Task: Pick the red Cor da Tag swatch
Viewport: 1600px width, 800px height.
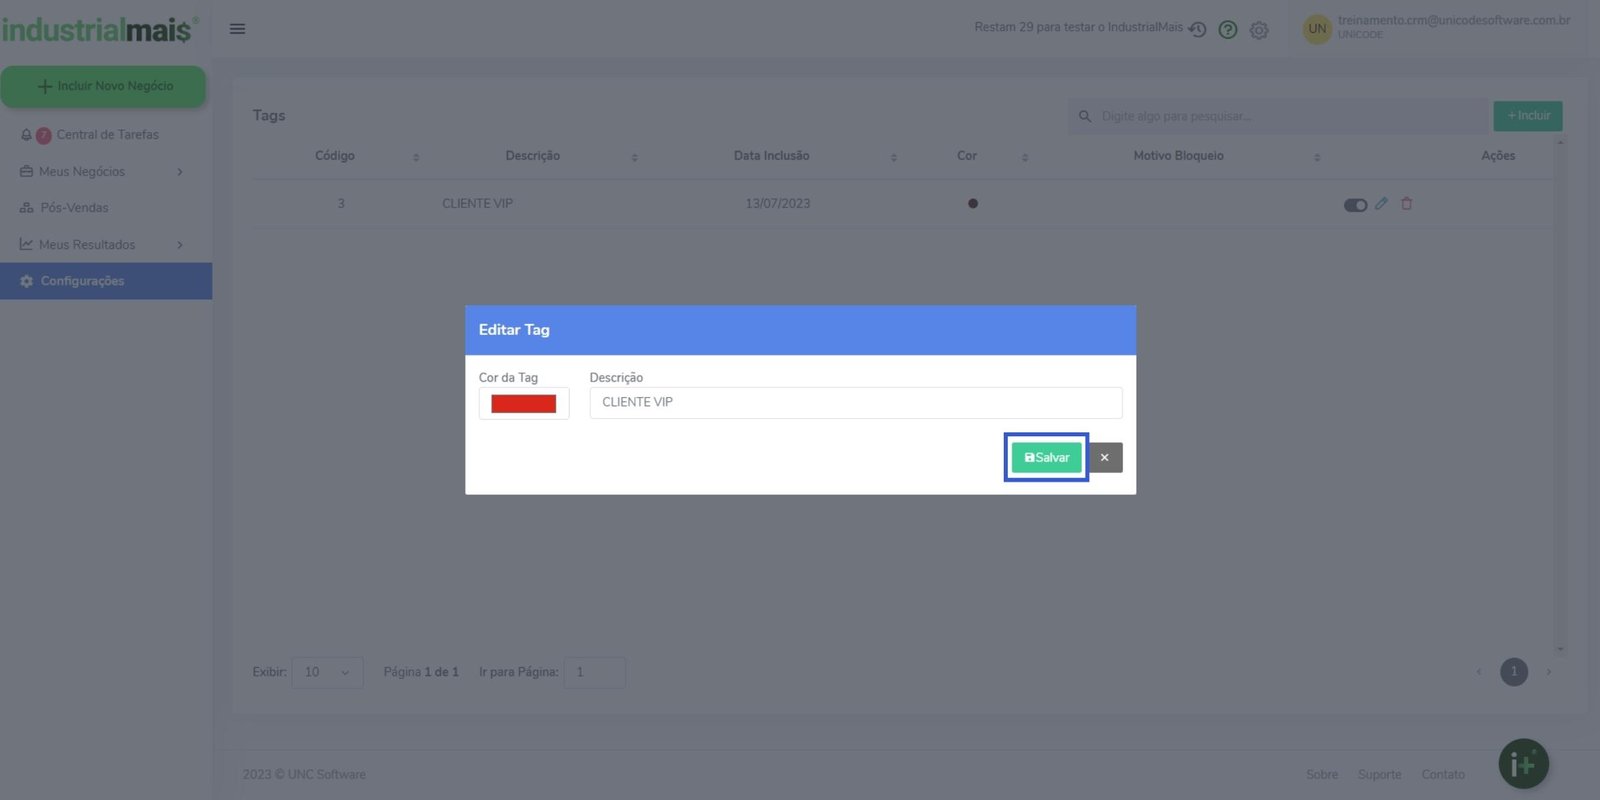Action: tap(523, 404)
